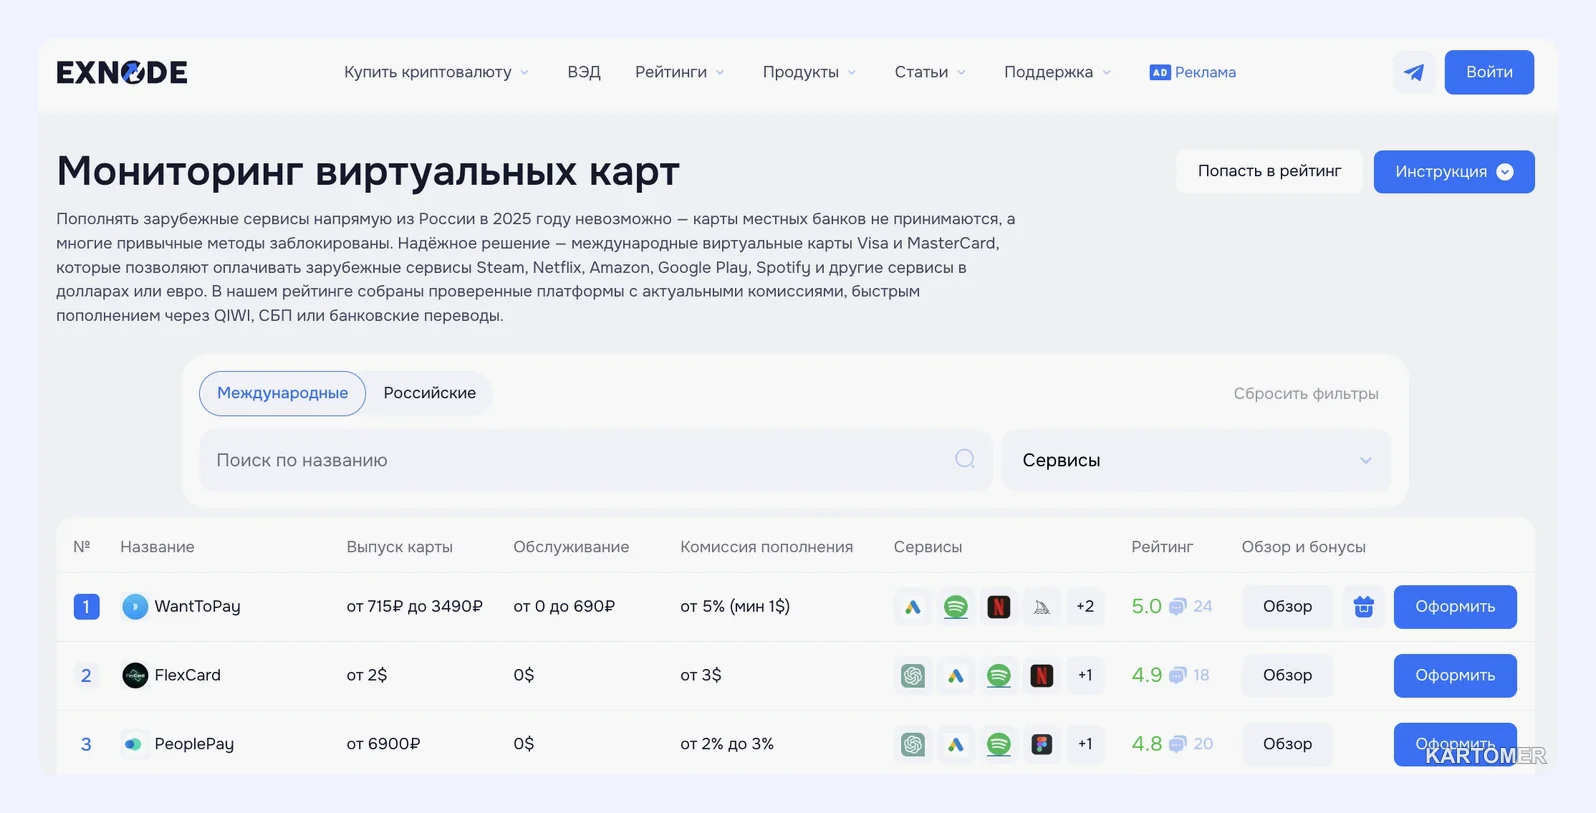Click Google Ads icon in PeoplePay row
Viewport: 1596px width, 813px height.
pyautogui.click(x=956, y=744)
